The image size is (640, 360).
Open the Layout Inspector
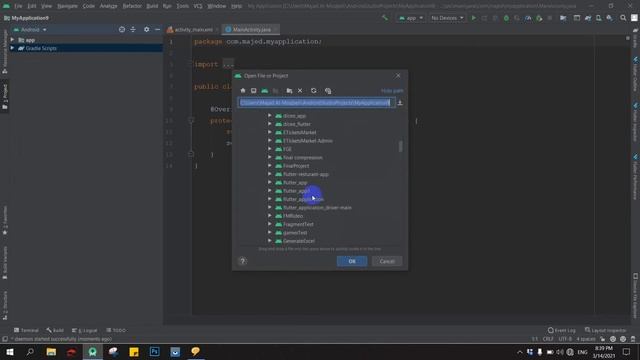coord(605,330)
